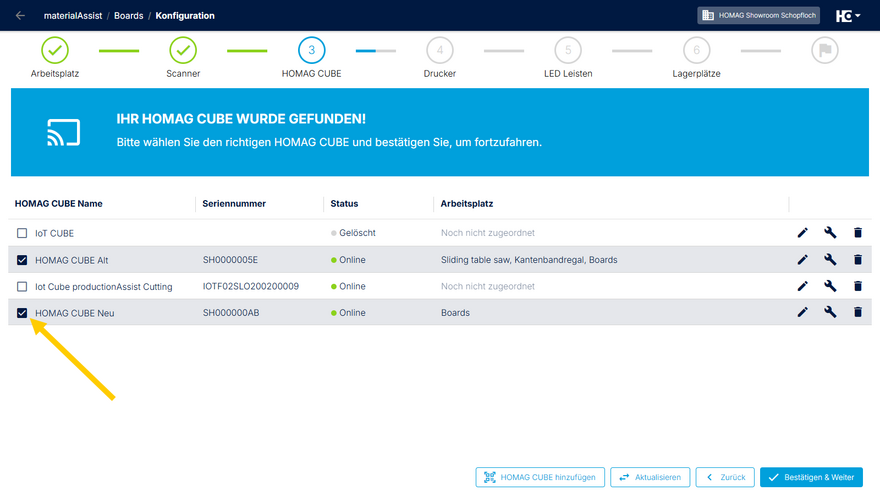This screenshot has height=496, width=880.
Task: Edit the IoT CUBE row
Action: [x=803, y=233]
